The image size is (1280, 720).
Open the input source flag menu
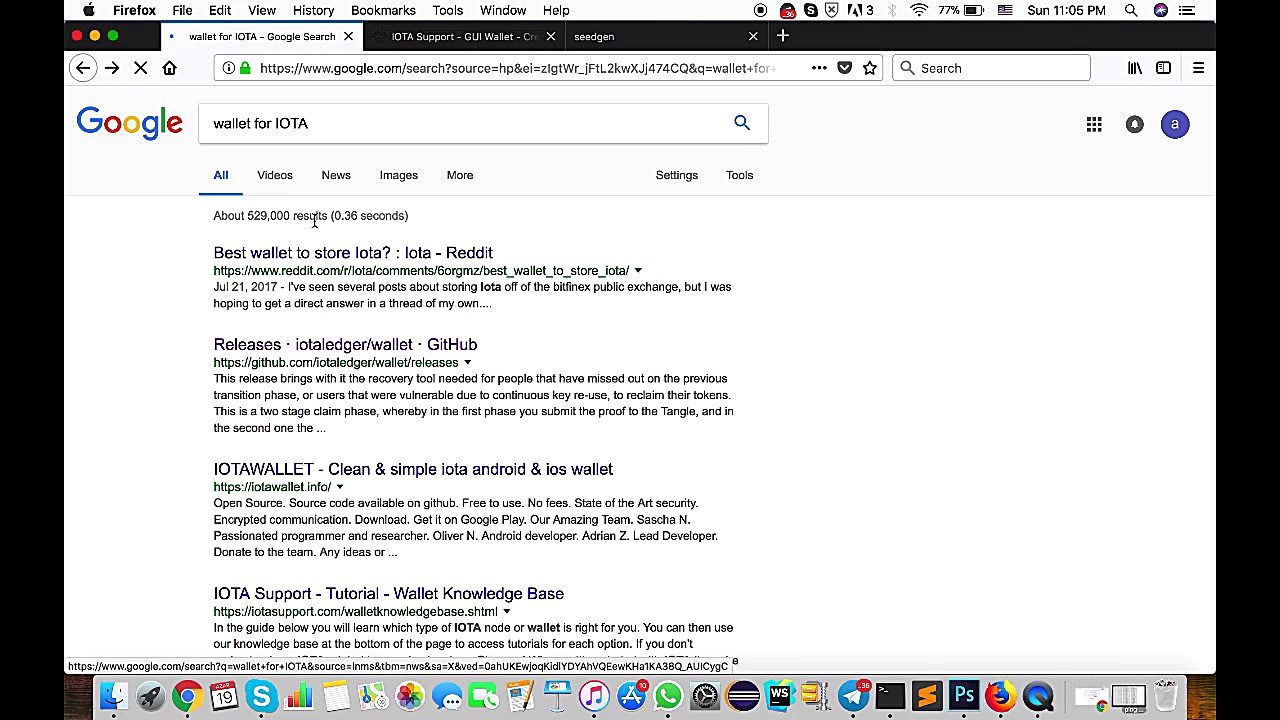[x=1005, y=10]
